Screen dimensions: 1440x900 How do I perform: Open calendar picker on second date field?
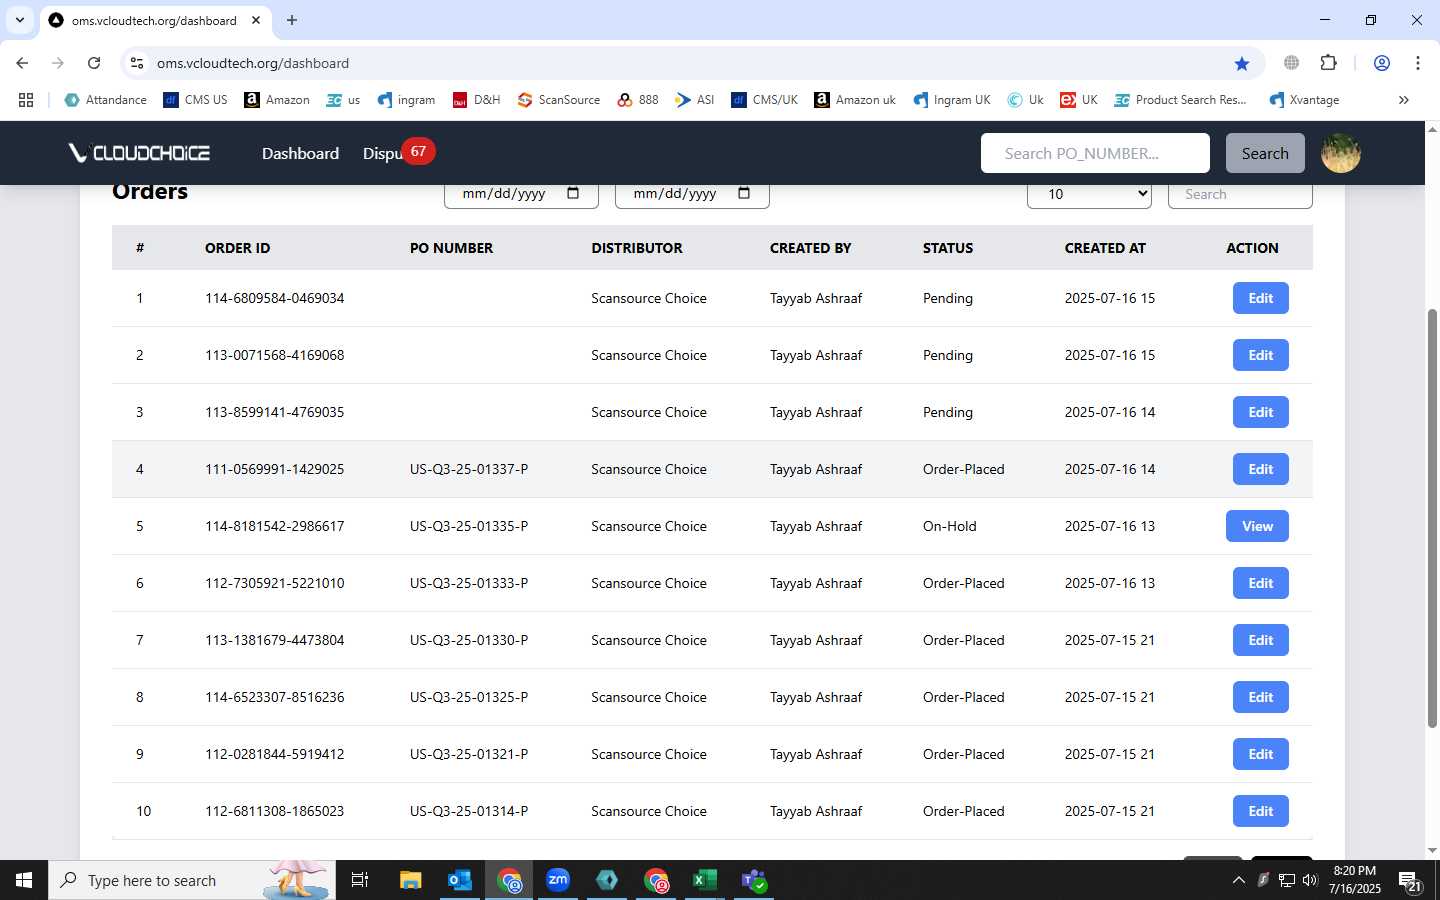point(744,193)
